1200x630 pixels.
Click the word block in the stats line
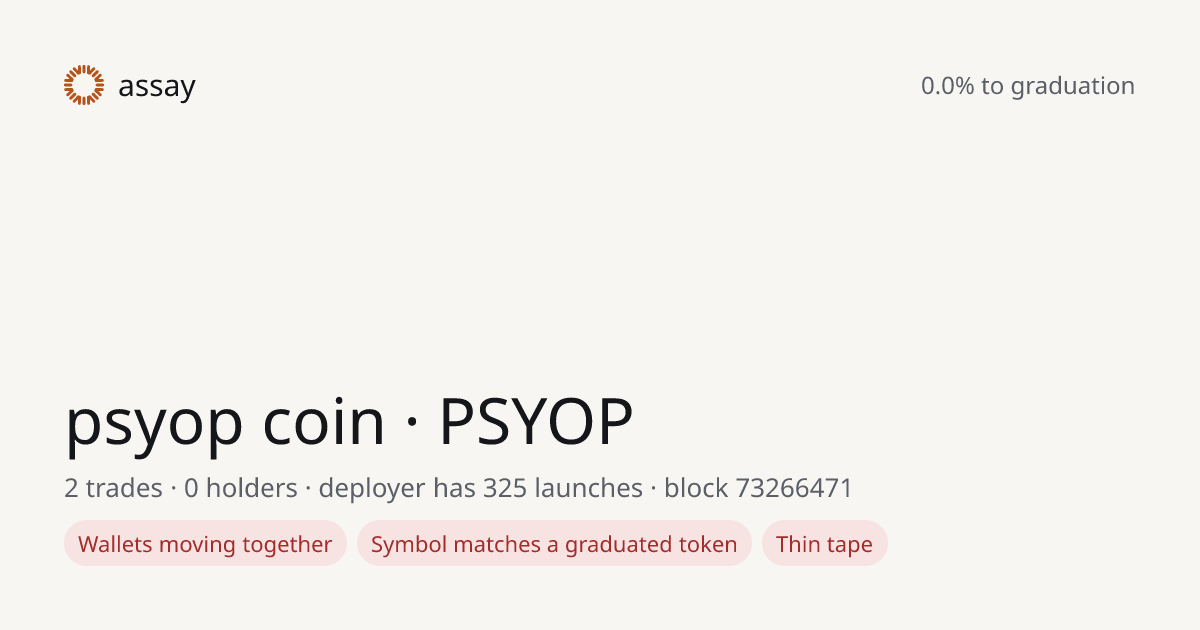[x=696, y=488]
